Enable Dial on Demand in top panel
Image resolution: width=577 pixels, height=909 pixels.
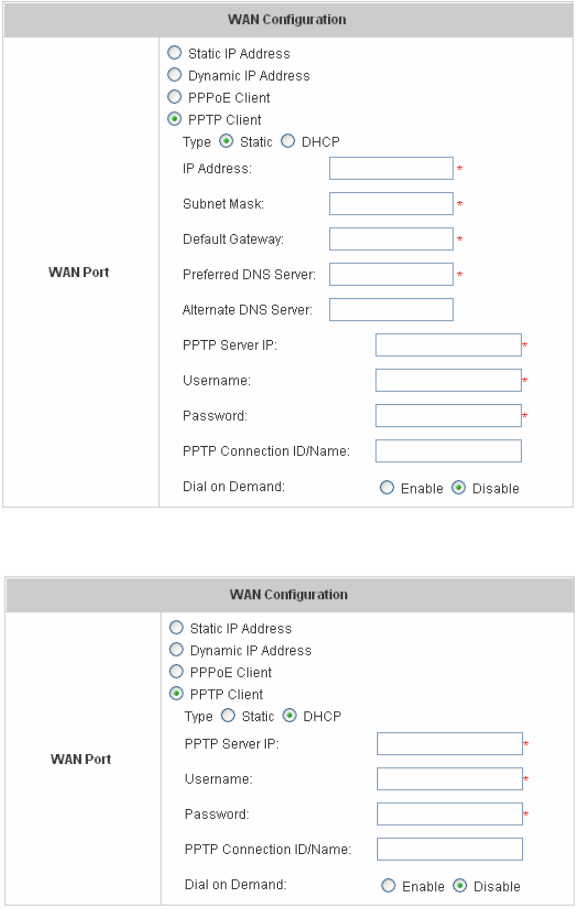[x=387, y=488]
